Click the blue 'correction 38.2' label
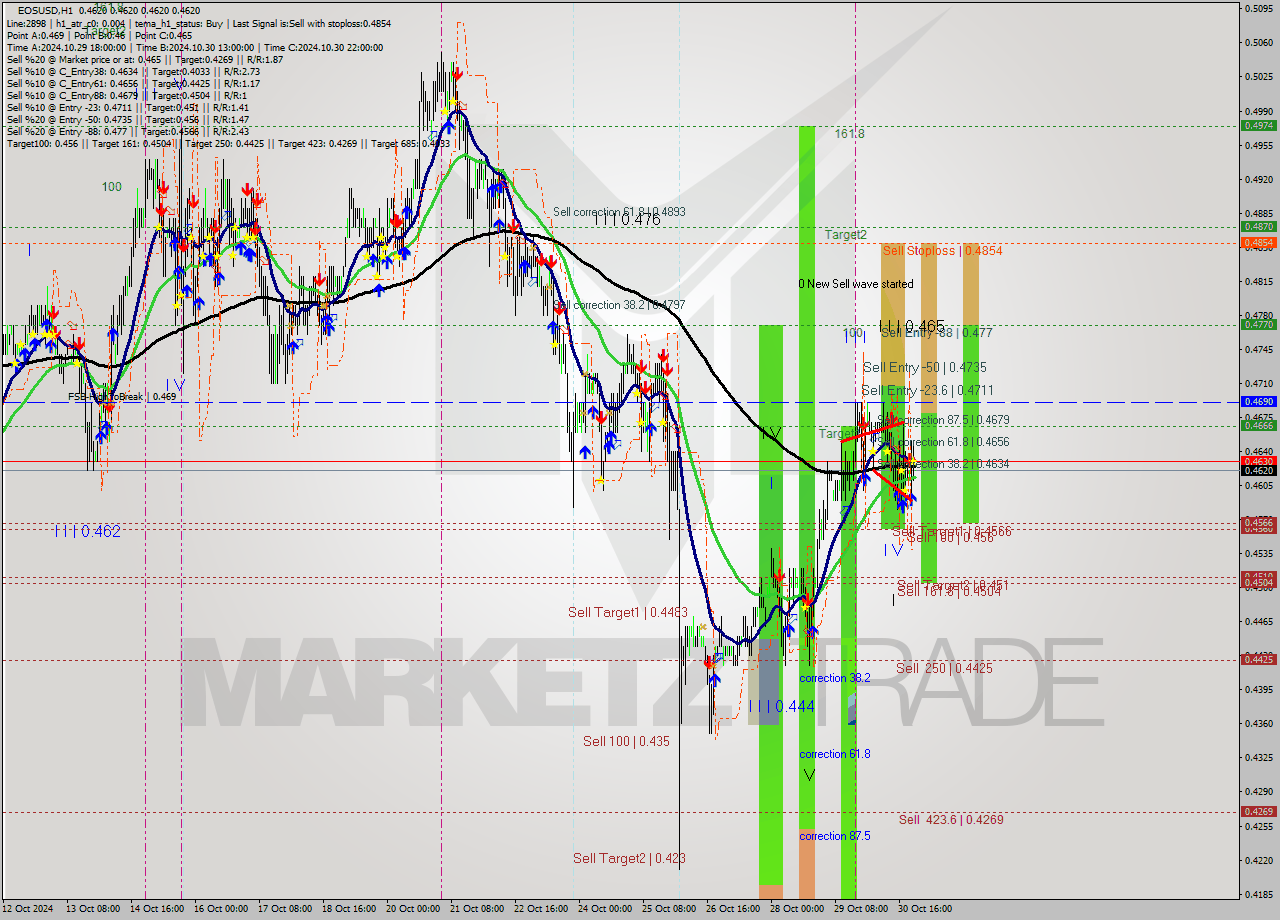The height and width of the screenshot is (920, 1280). [x=834, y=678]
